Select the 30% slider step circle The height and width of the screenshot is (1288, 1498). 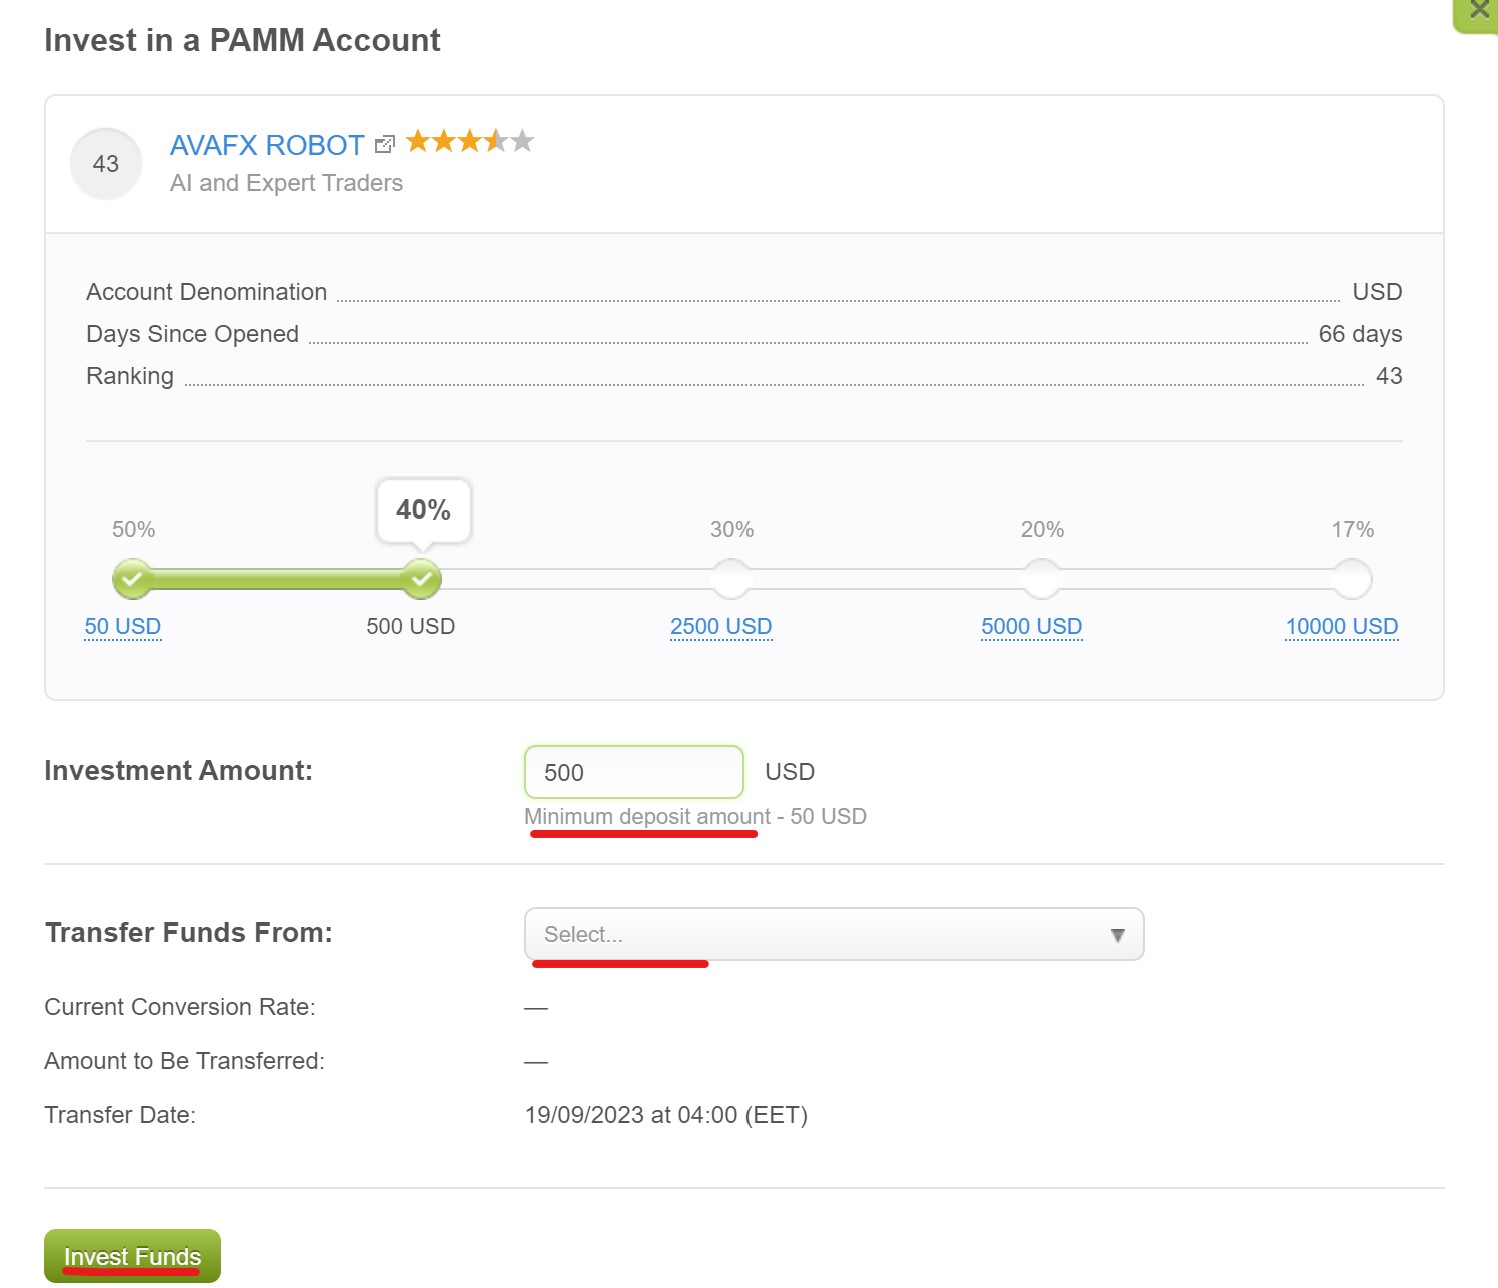tap(731, 579)
